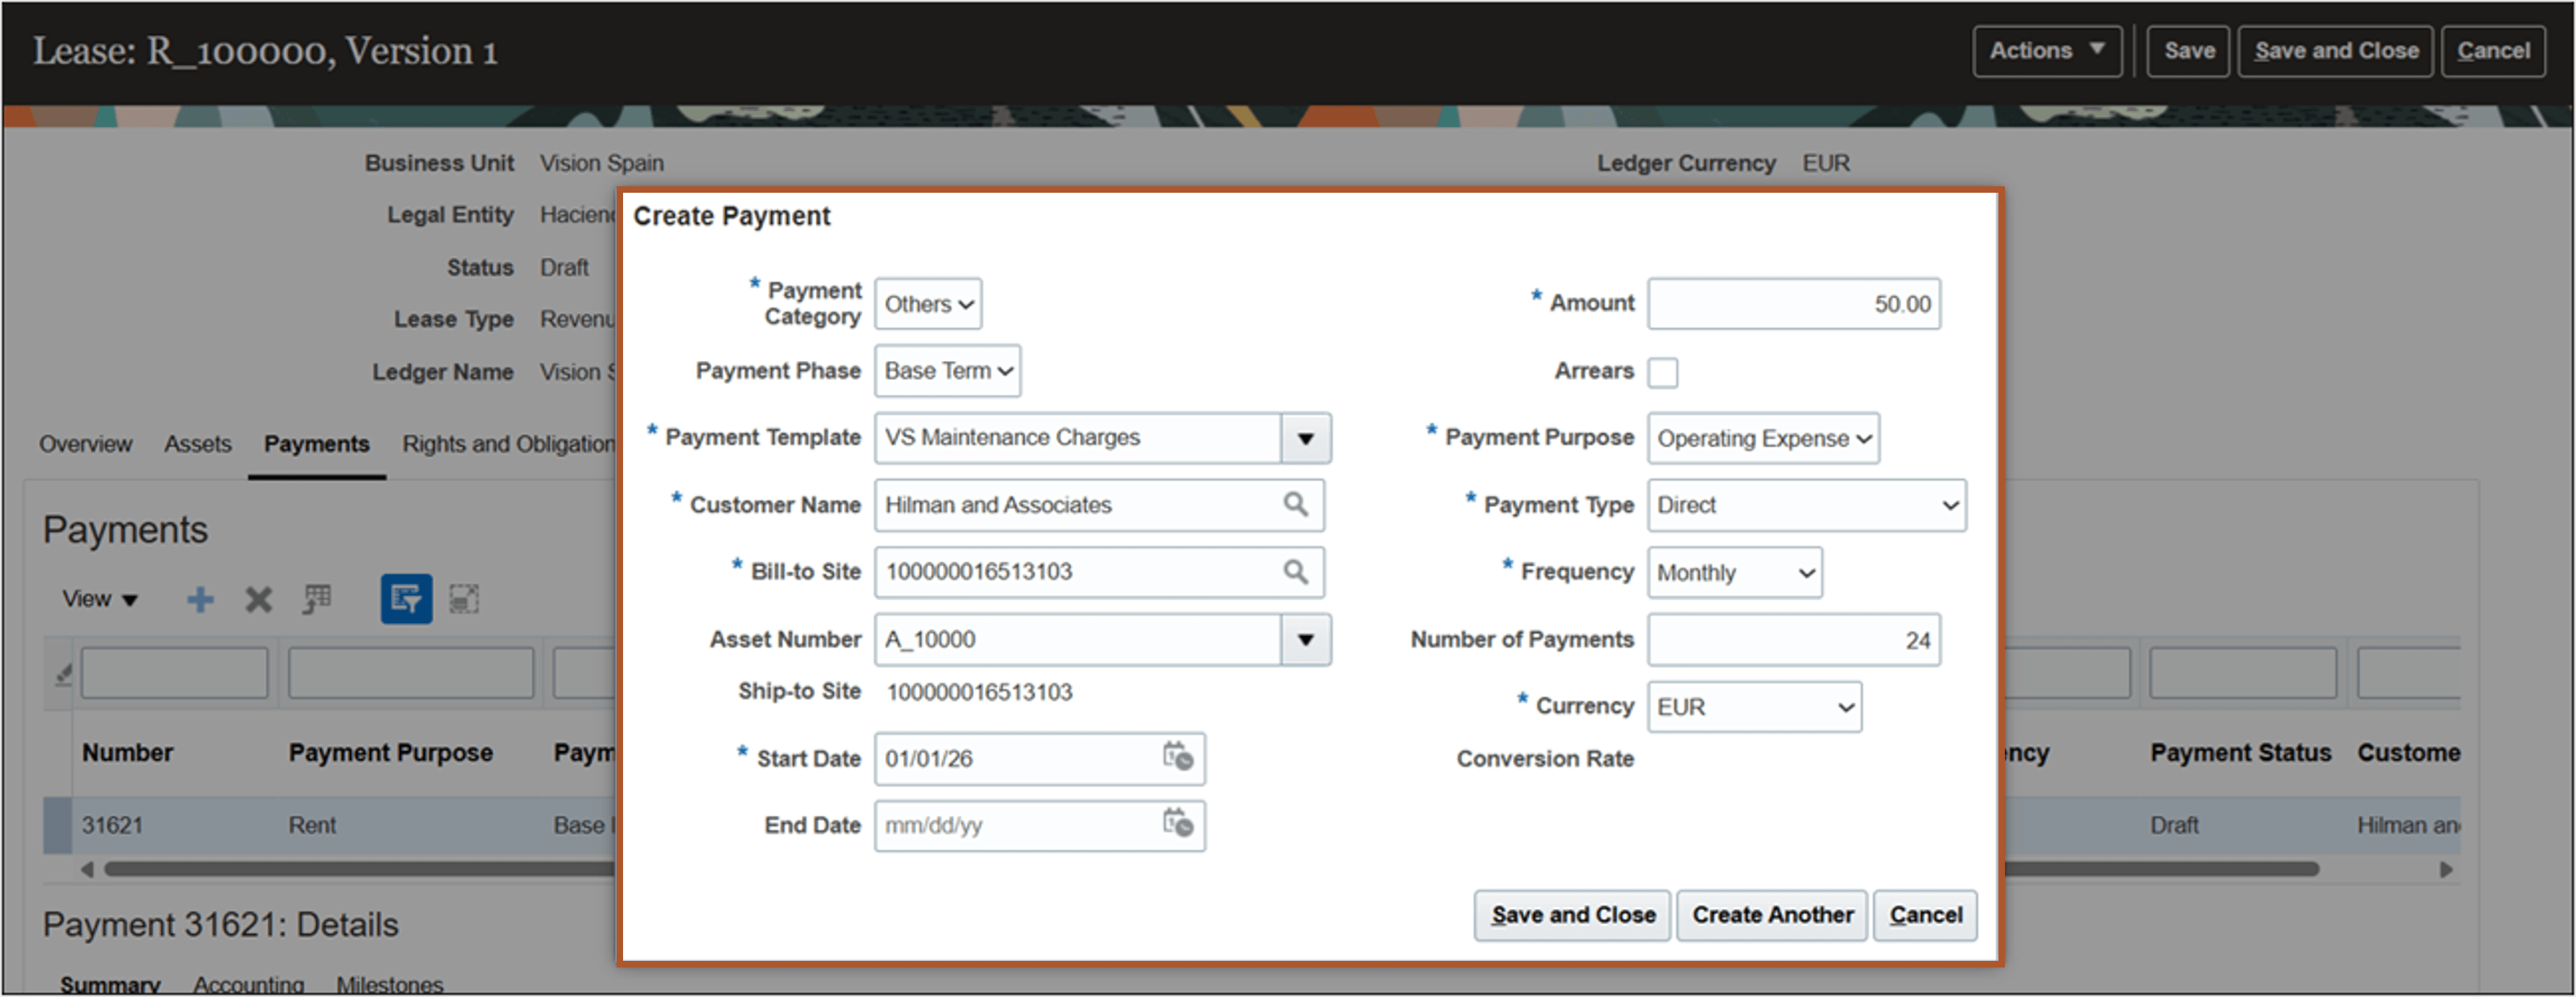Click the detach panel icon in Payments toolbar
This screenshot has width=2576, height=997.
tap(463, 598)
